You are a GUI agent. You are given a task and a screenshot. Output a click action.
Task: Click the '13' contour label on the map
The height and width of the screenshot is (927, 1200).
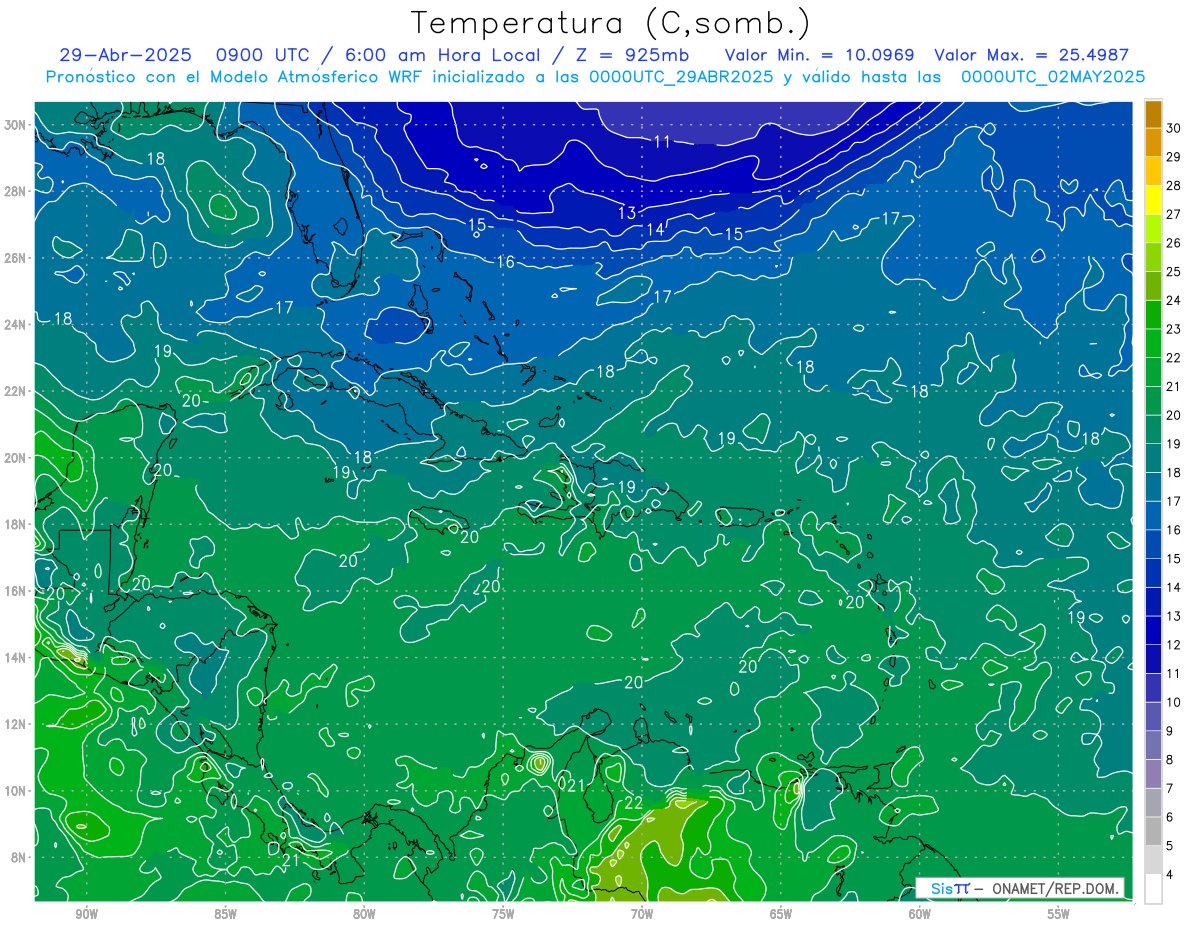point(627,212)
